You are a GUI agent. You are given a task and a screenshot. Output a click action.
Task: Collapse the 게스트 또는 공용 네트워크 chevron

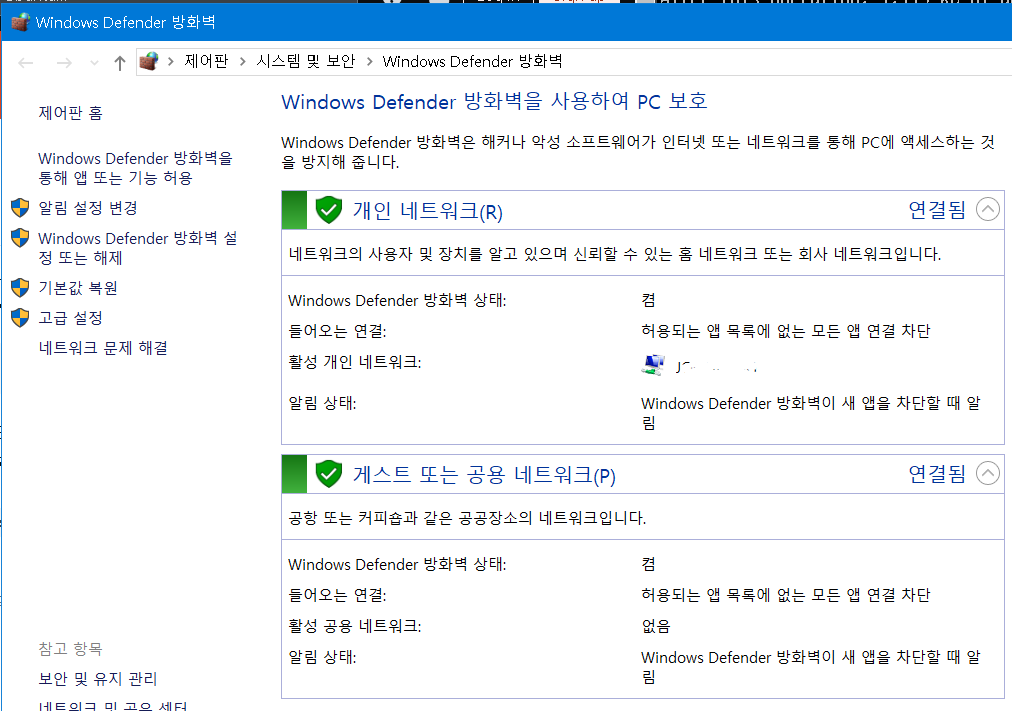[x=987, y=474]
